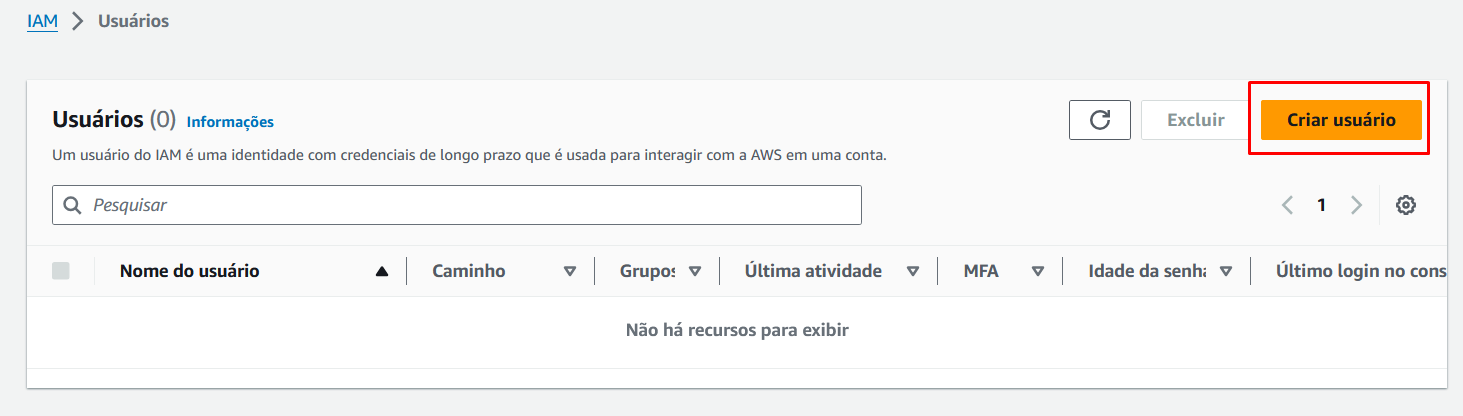Sort by MFA column arrow
Screen dimensions: 1463x416
pyautogui.click(x=1038, y=271)
